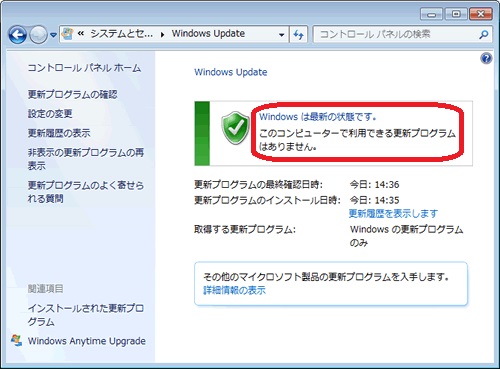Click the Windows Update page title

point(231,72)
